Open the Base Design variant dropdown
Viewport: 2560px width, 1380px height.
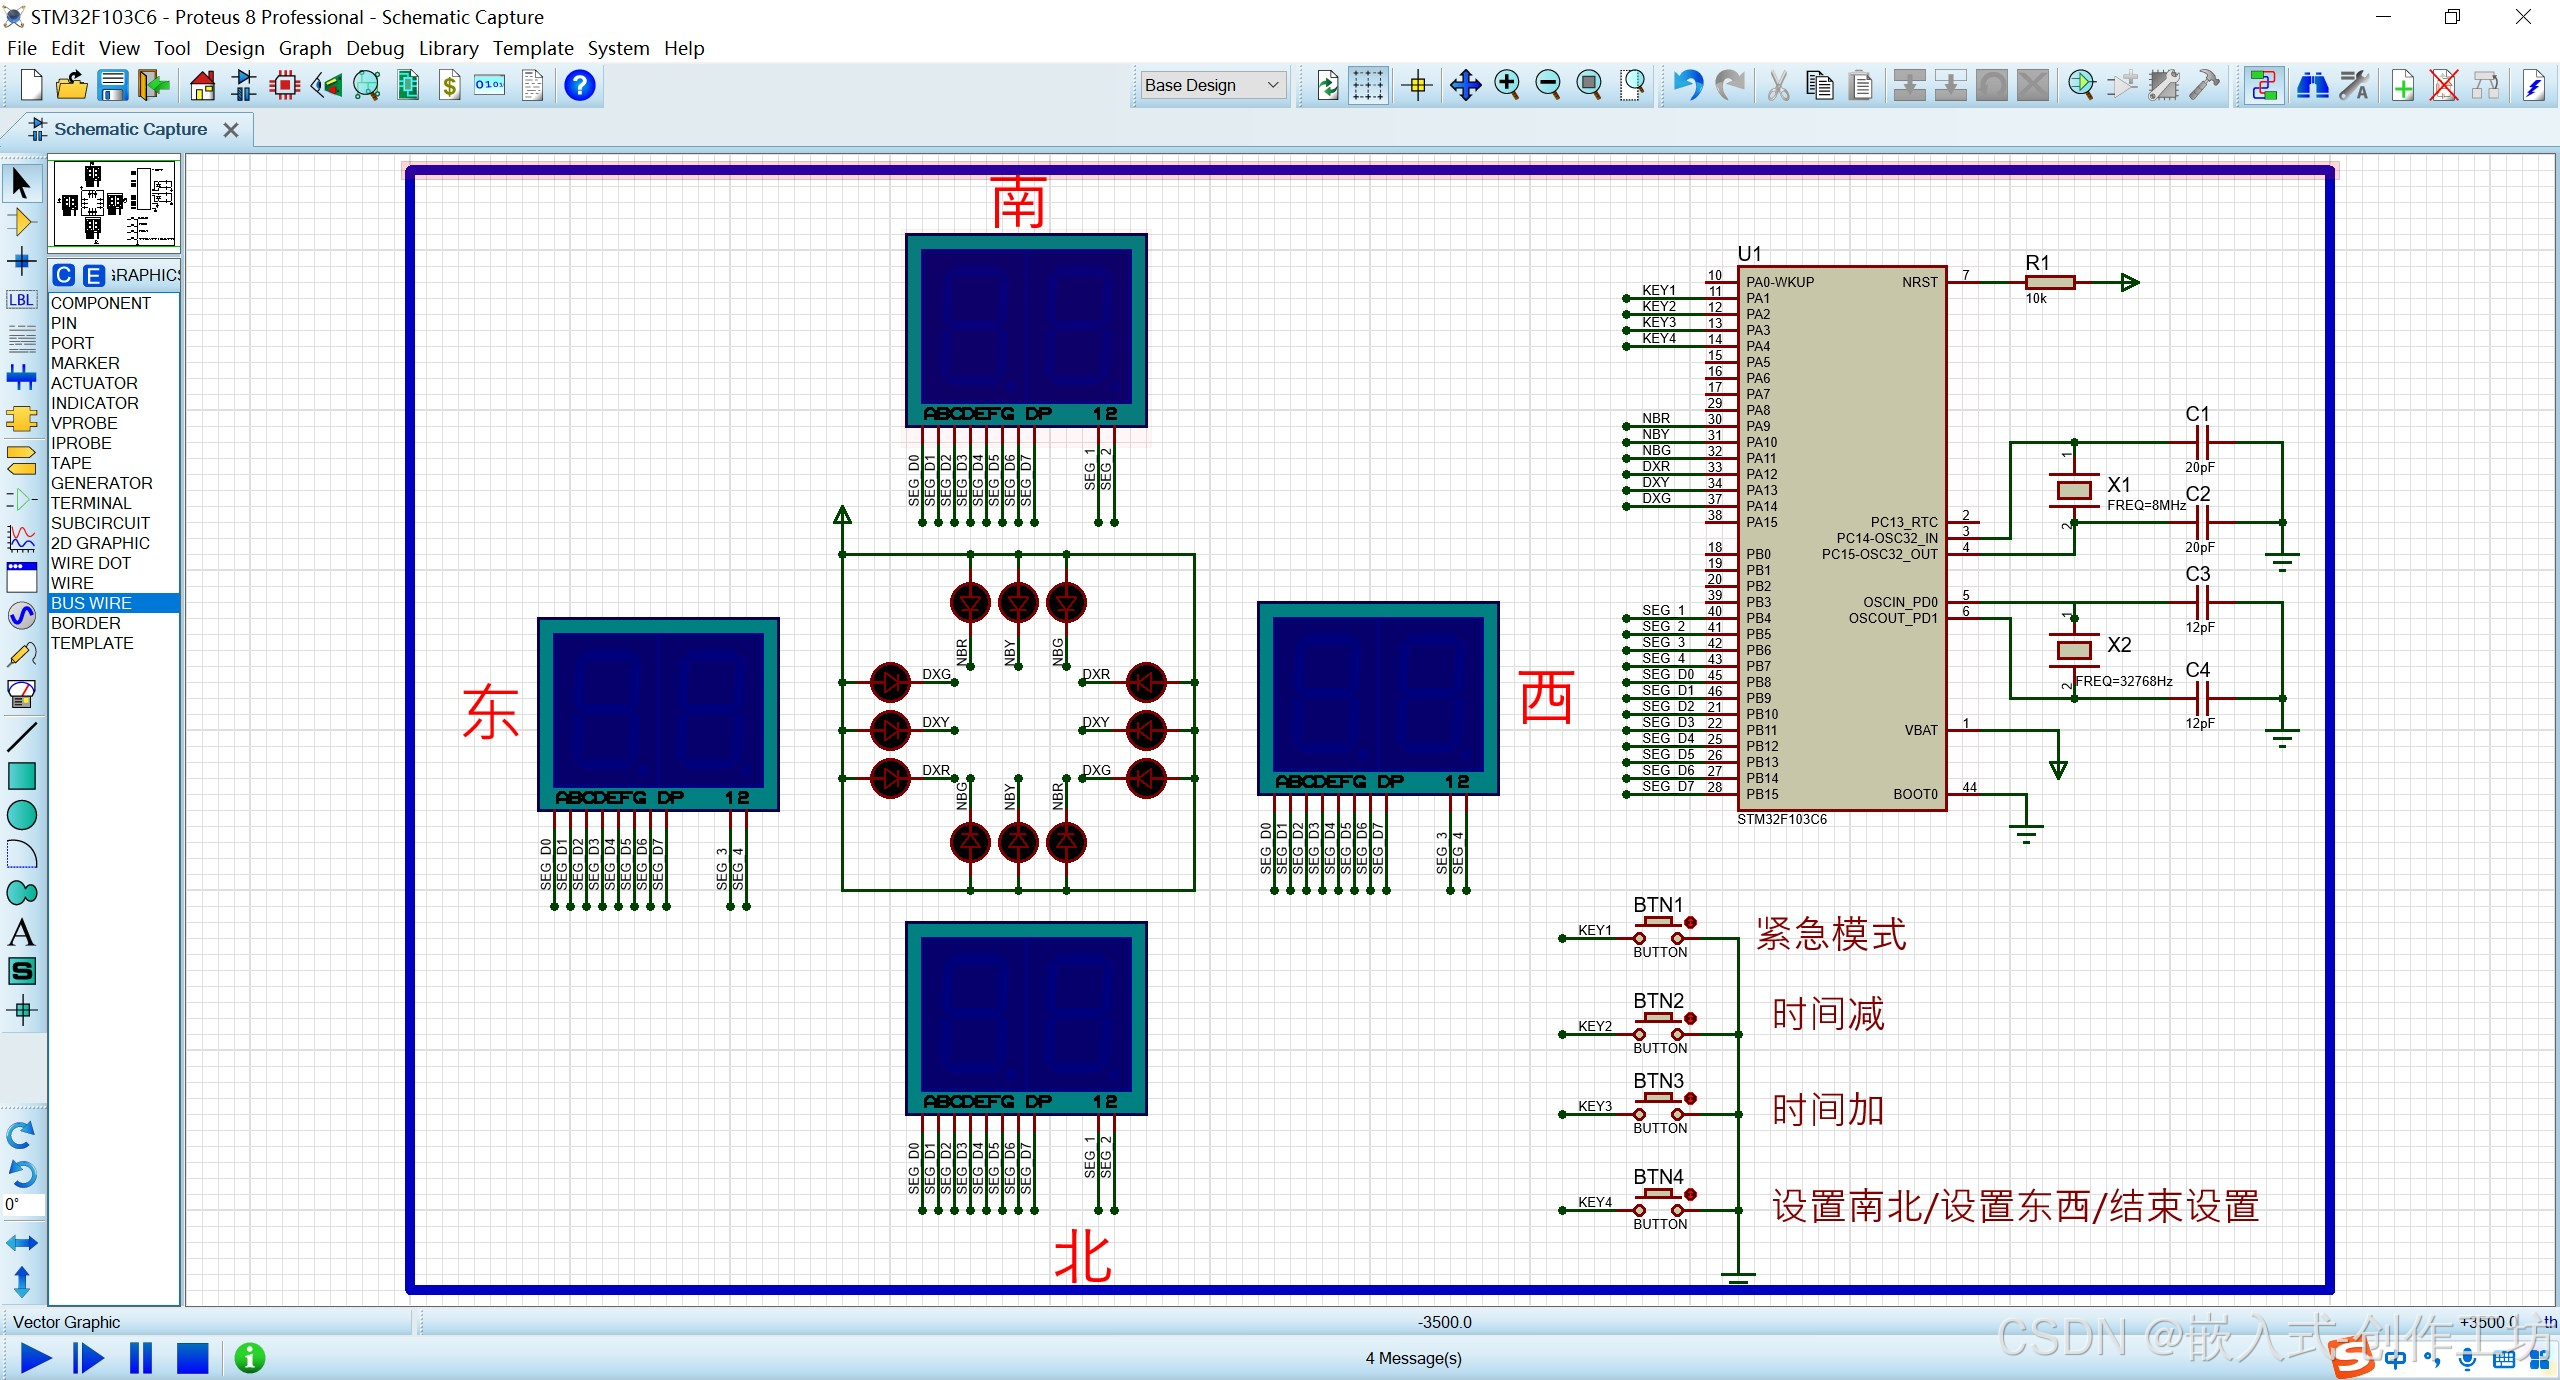point(1212,86)
